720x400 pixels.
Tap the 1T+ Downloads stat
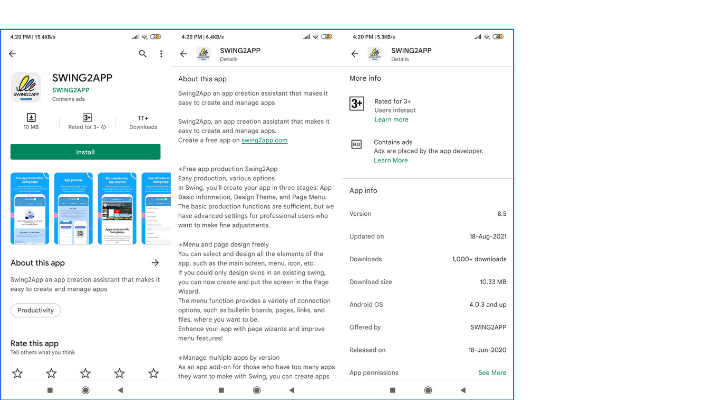click(x=143, y=122)
